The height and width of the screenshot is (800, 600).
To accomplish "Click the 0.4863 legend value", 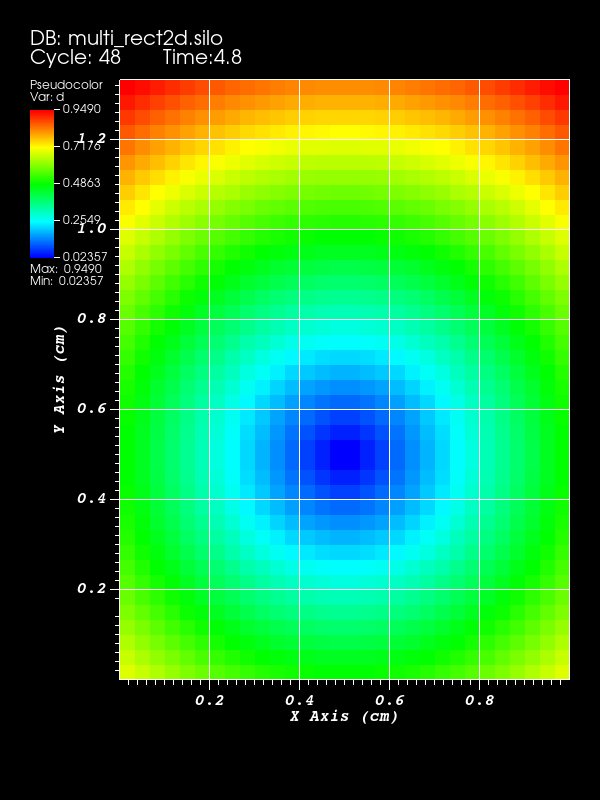I will [85, 183].
